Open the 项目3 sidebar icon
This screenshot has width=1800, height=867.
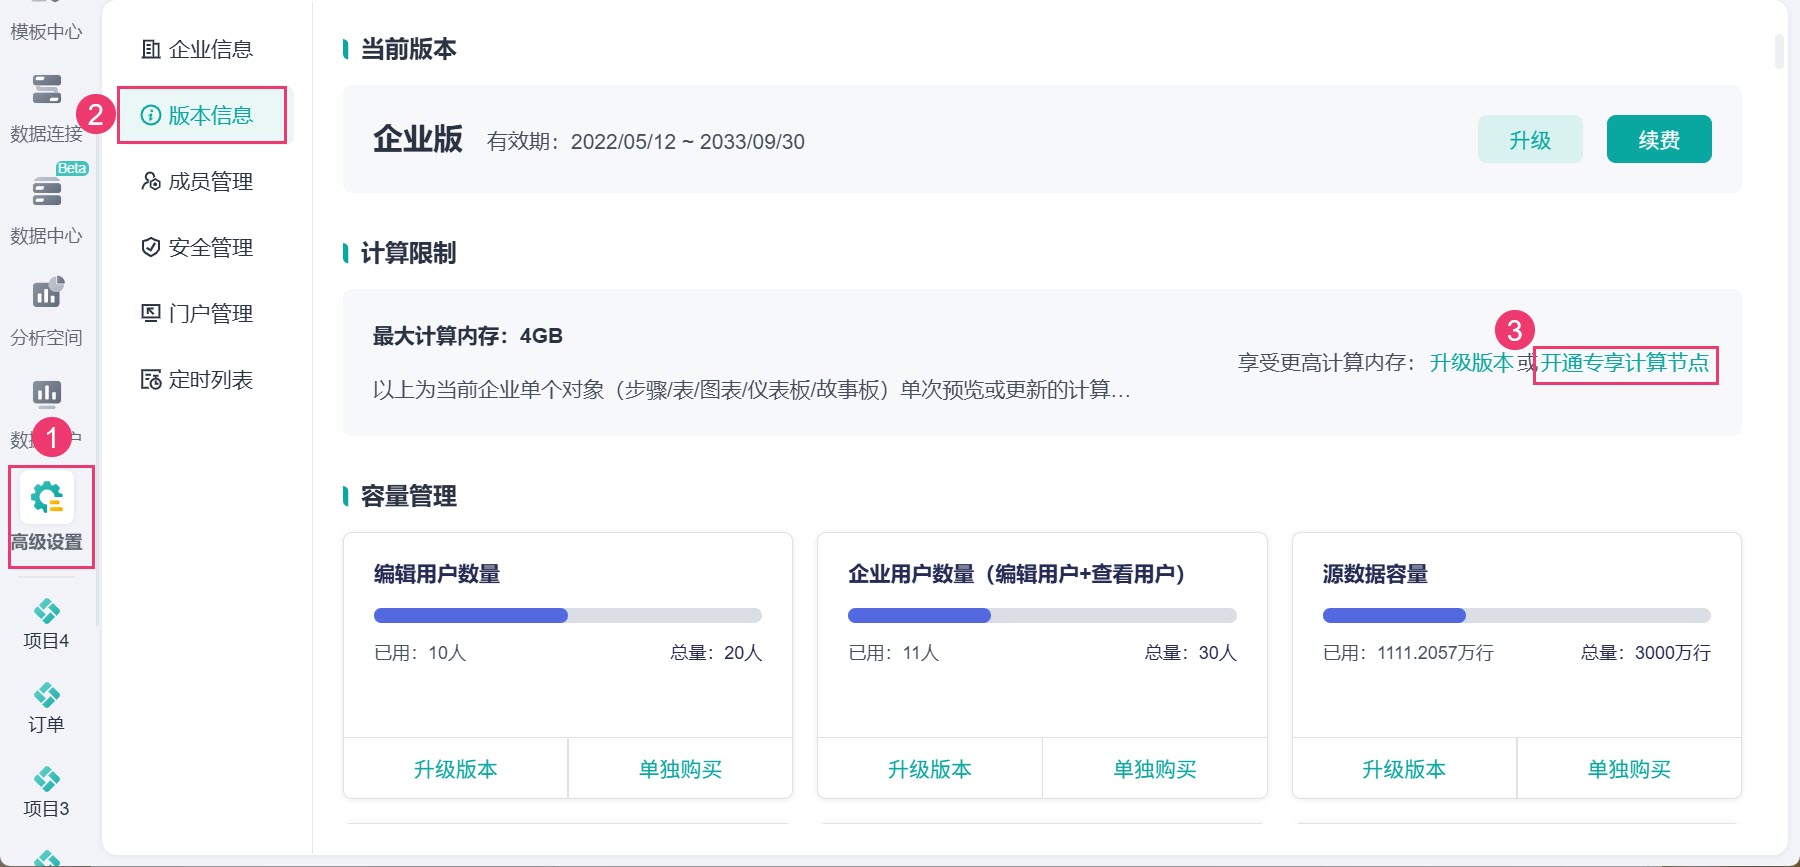46,779
